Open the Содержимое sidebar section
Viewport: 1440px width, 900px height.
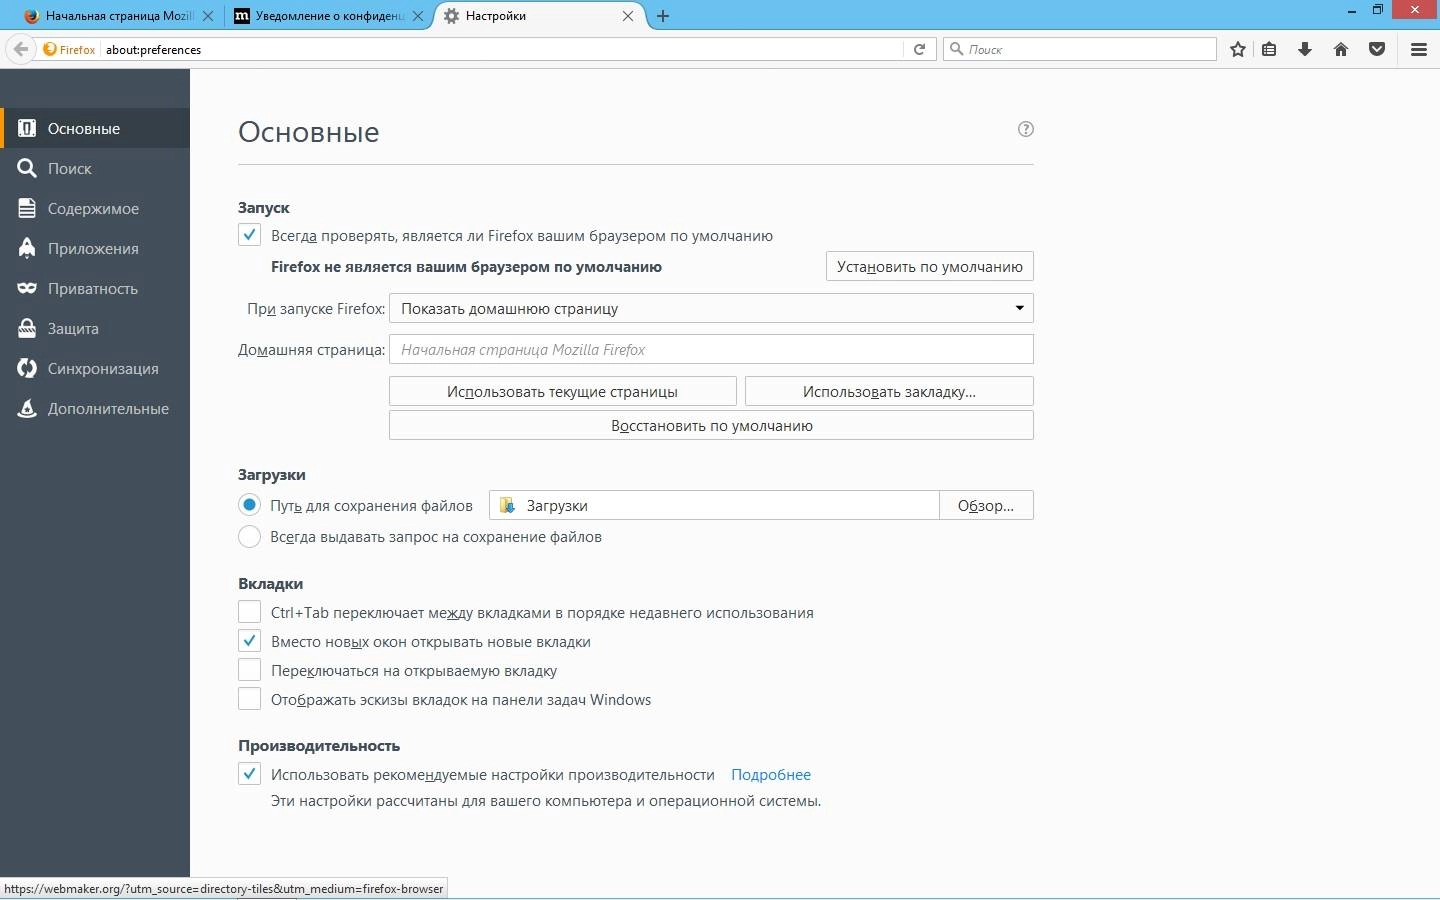[x=95, y=208]
